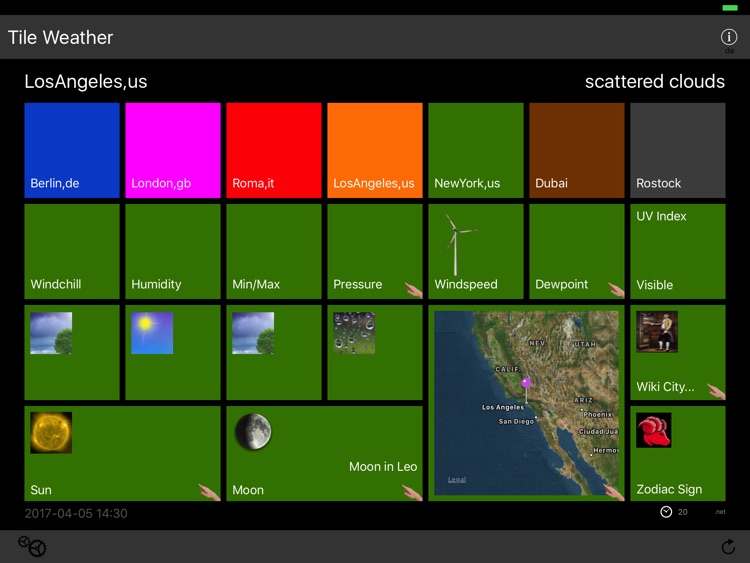
Task: Click the pointing hand on the Moon tile
Action: [x=412, y=492]
